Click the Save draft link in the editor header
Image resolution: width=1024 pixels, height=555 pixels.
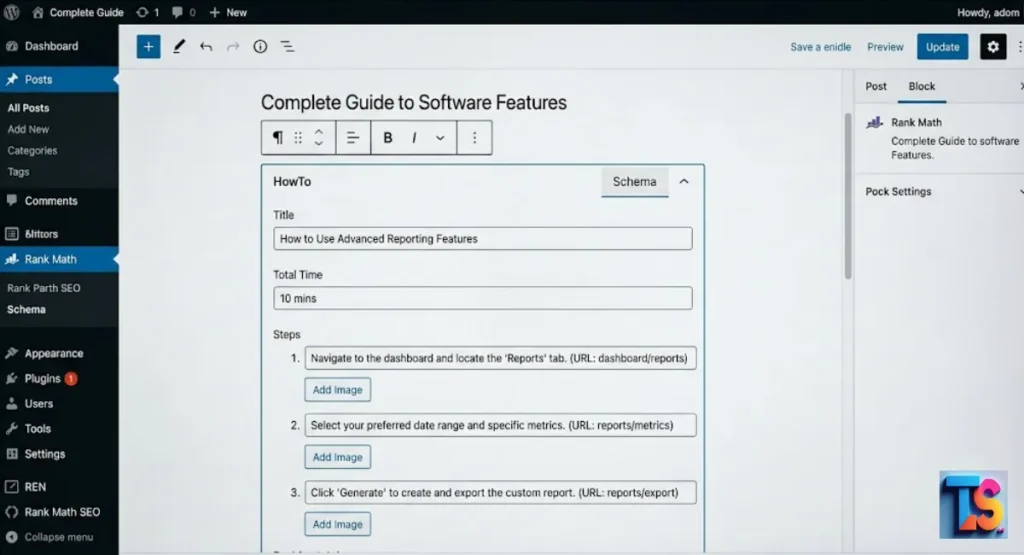[820, 47]
